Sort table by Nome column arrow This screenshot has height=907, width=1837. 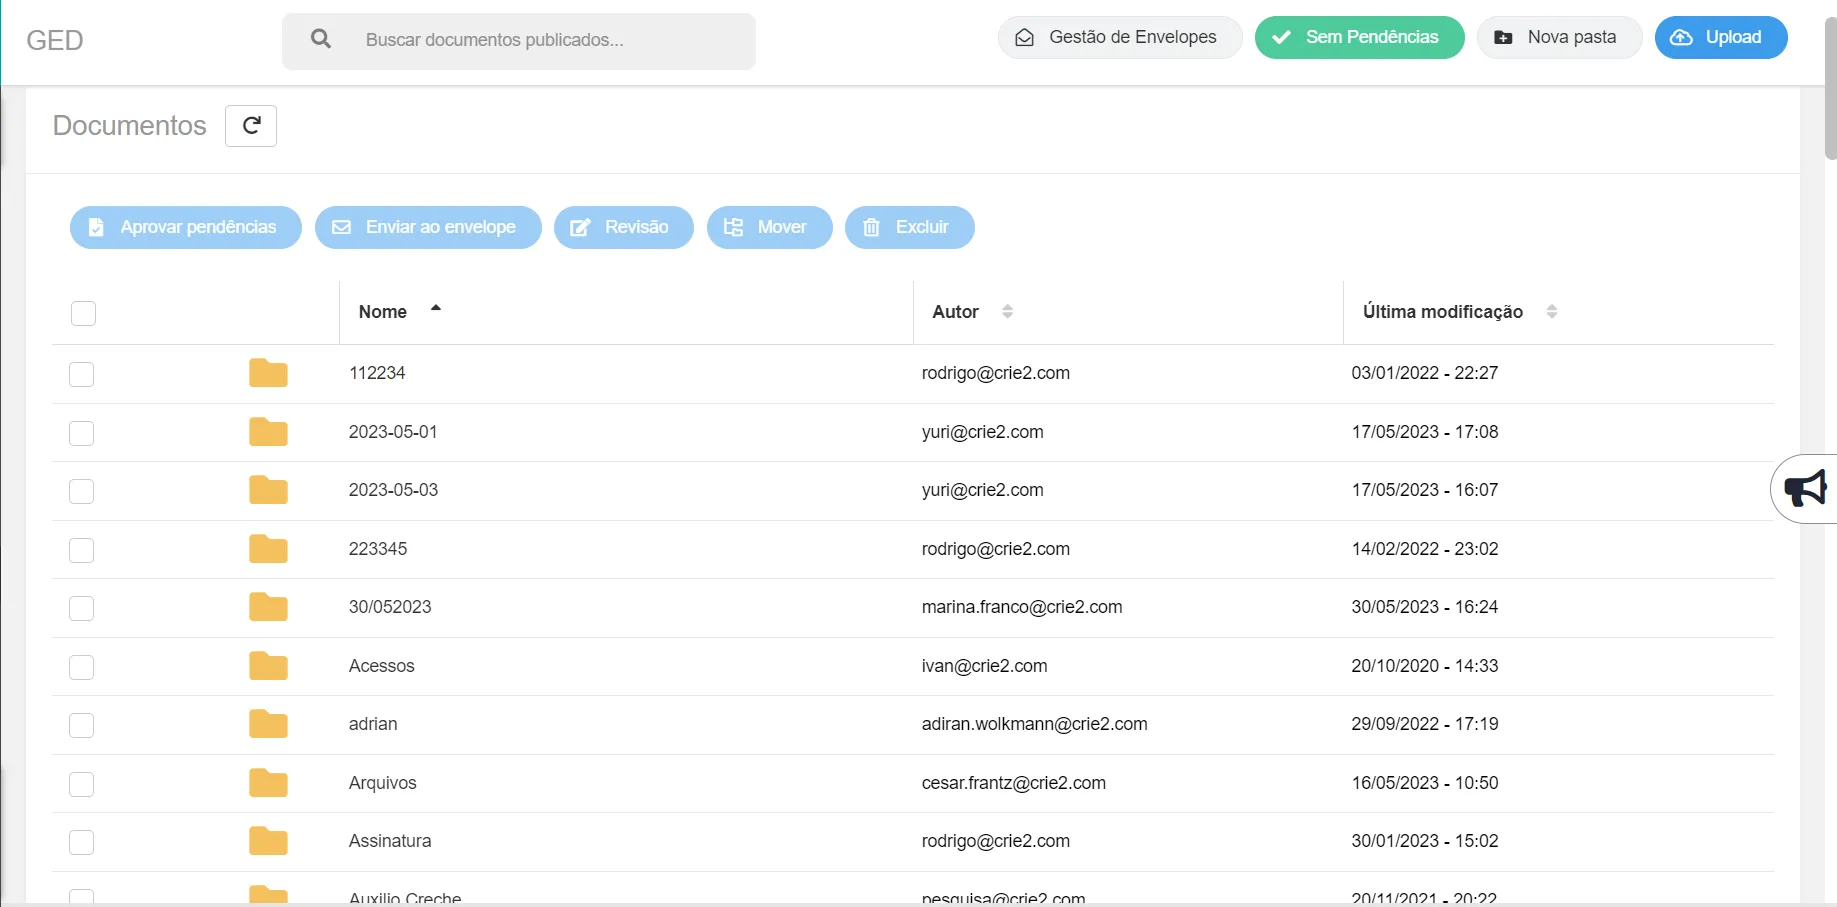tap(436, 308)
